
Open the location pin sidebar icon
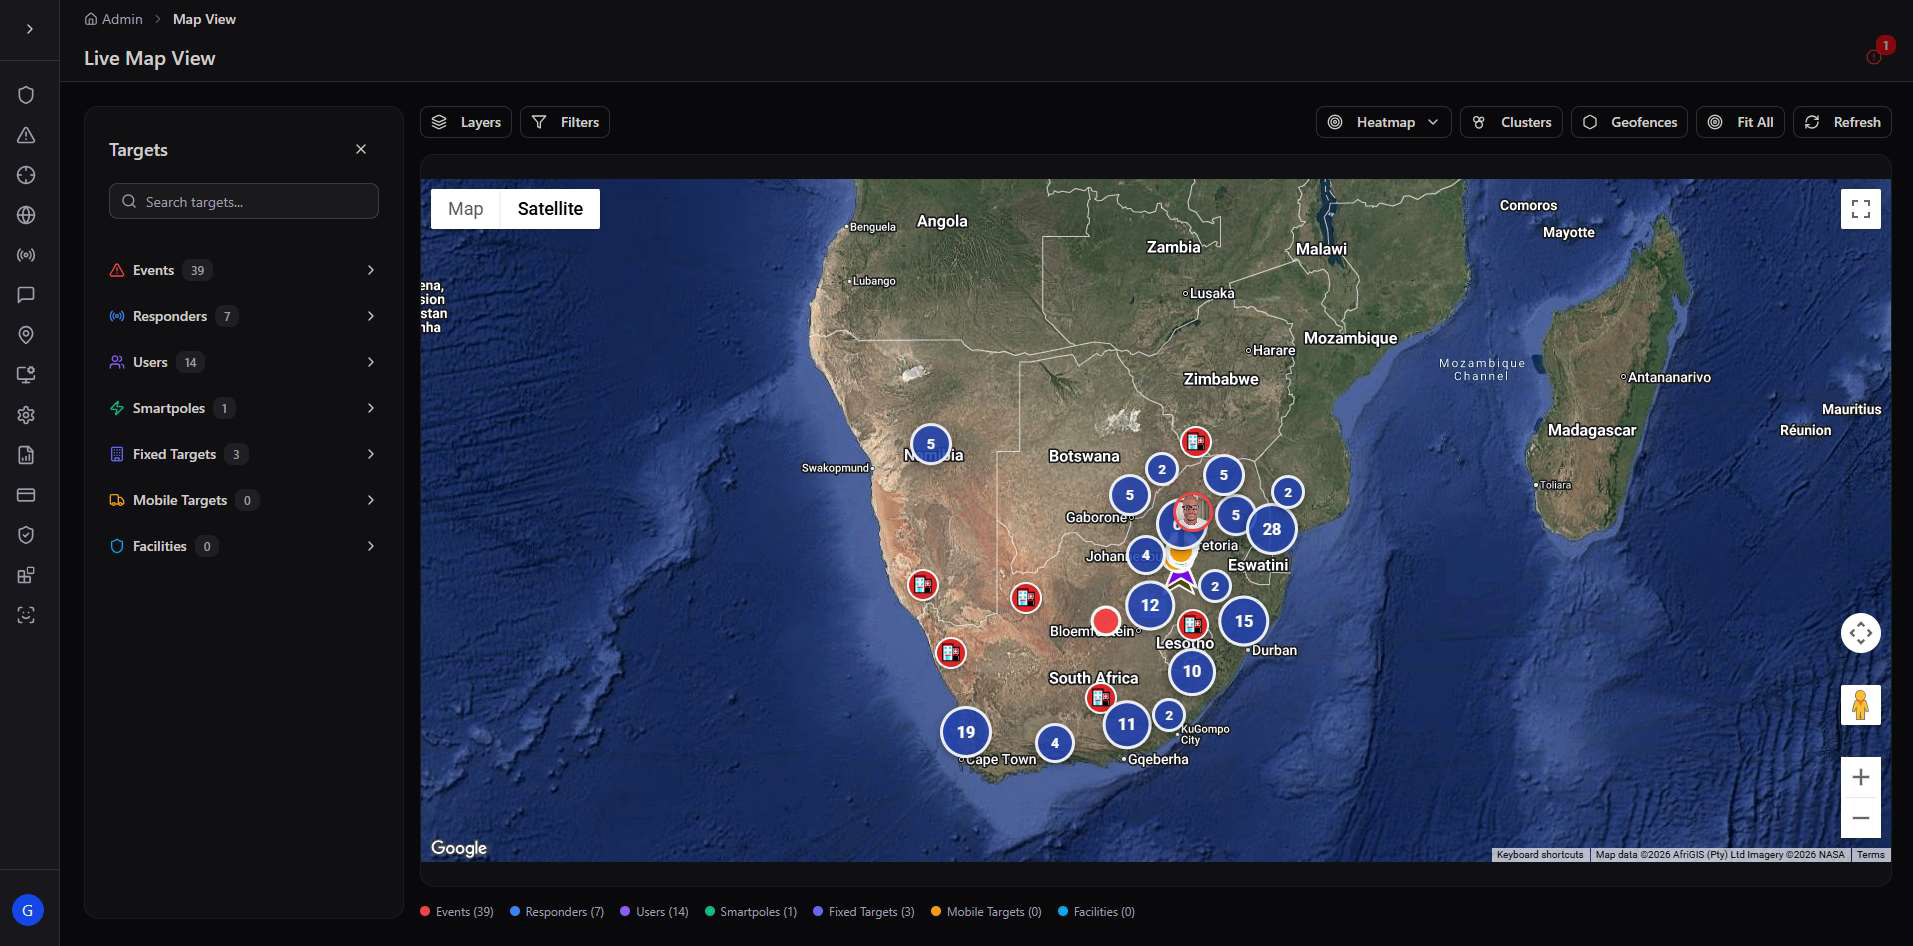click(26, 335)
